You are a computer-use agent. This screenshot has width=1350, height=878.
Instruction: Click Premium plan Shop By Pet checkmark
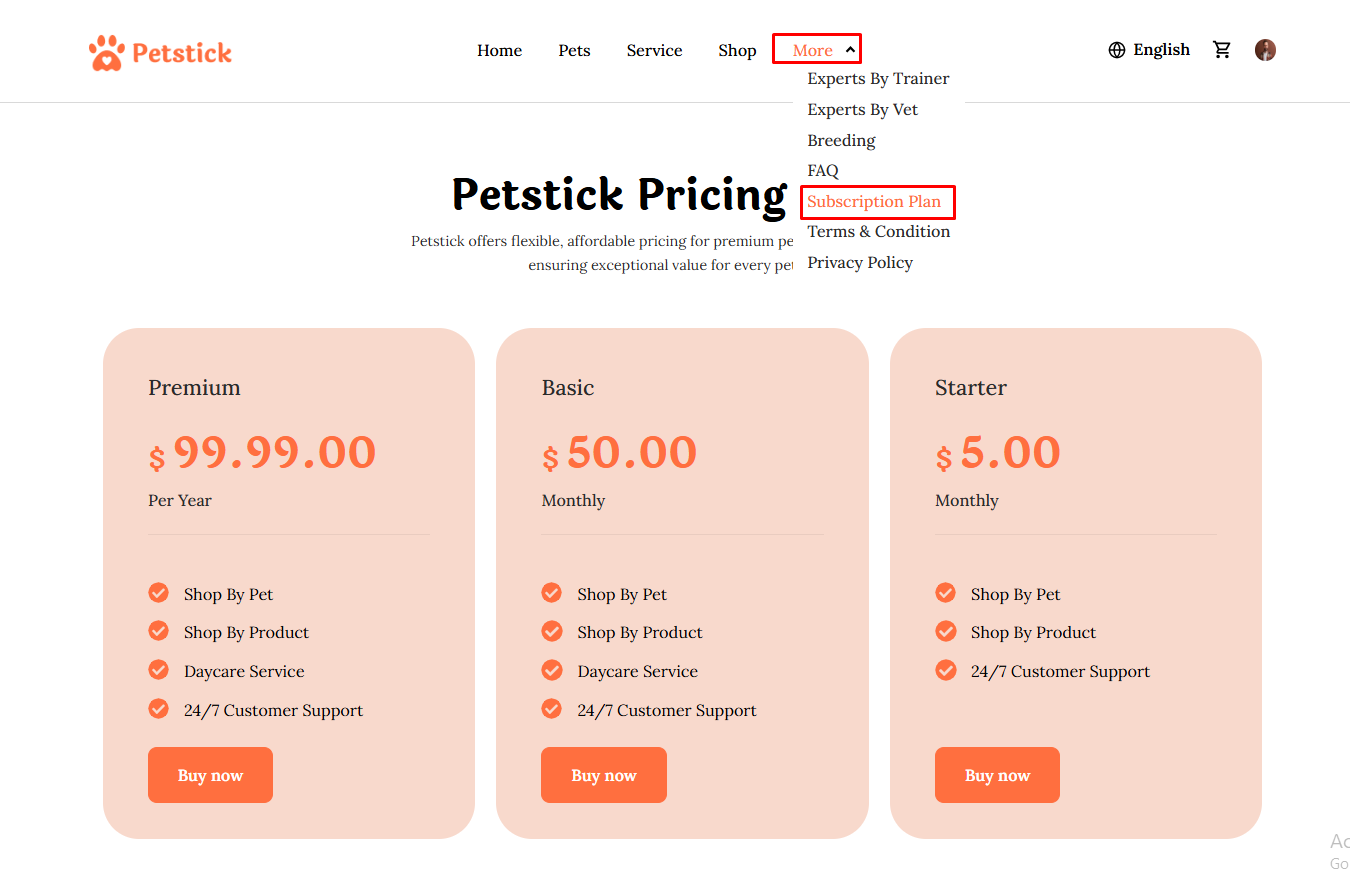[x=158, y=593]
